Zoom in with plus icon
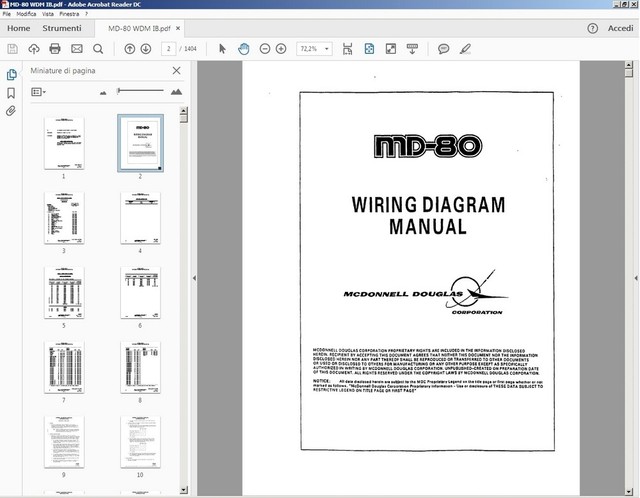 click(281, 49)
